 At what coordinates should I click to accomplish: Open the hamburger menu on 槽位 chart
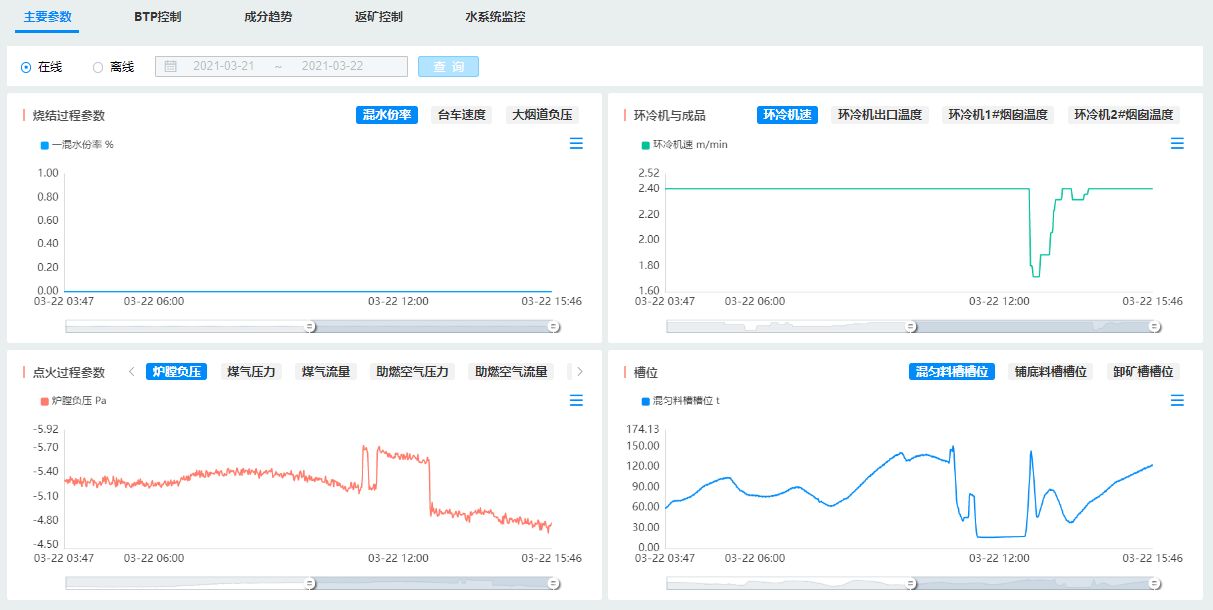coord(1177,401)
